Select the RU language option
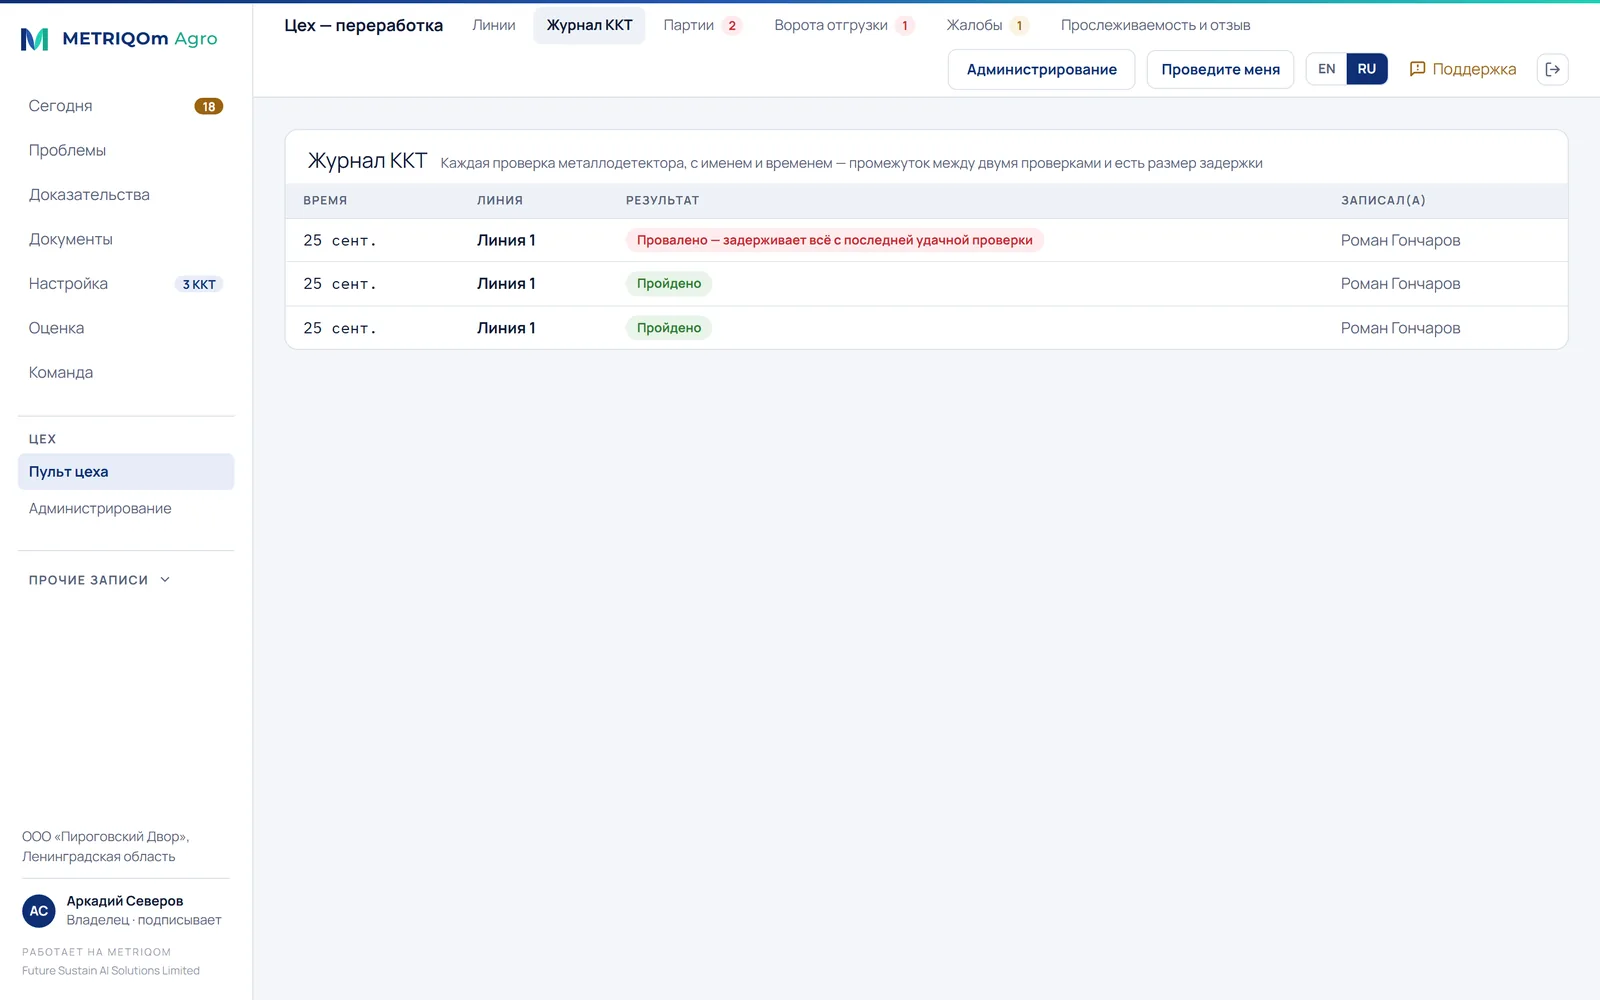 1366,69
